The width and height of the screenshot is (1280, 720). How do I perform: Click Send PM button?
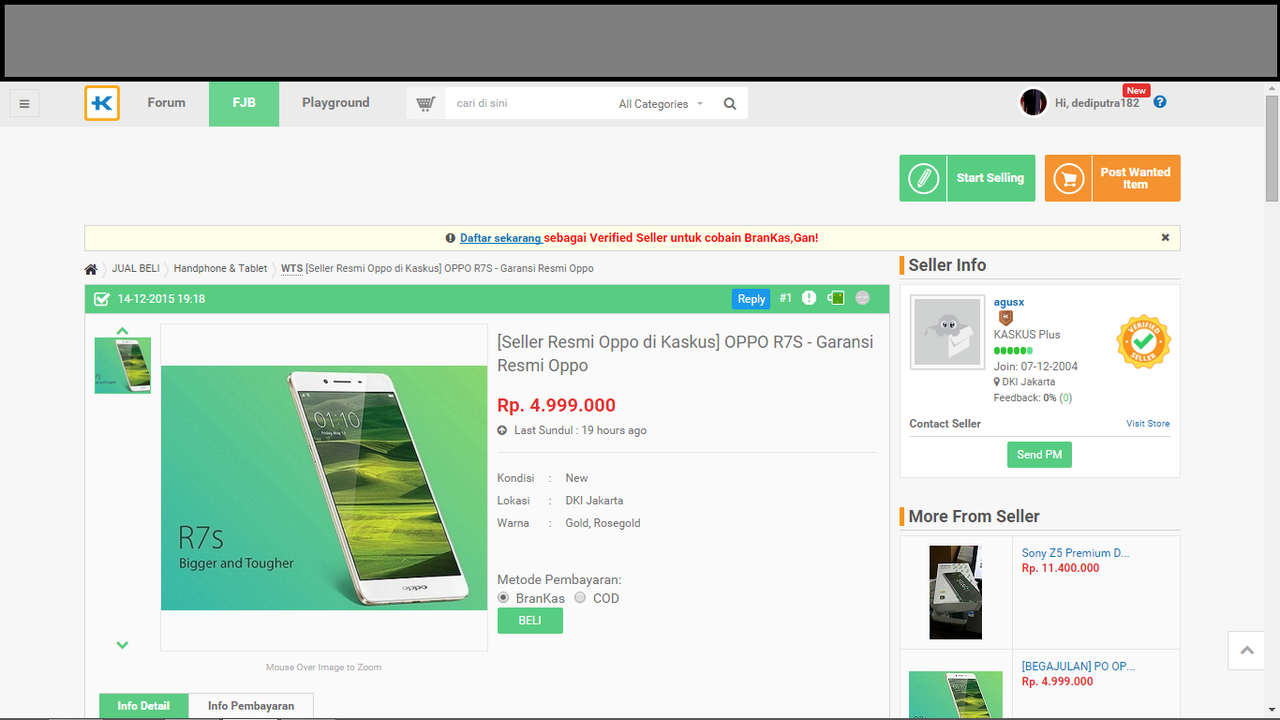click(x=1039, y=455)
